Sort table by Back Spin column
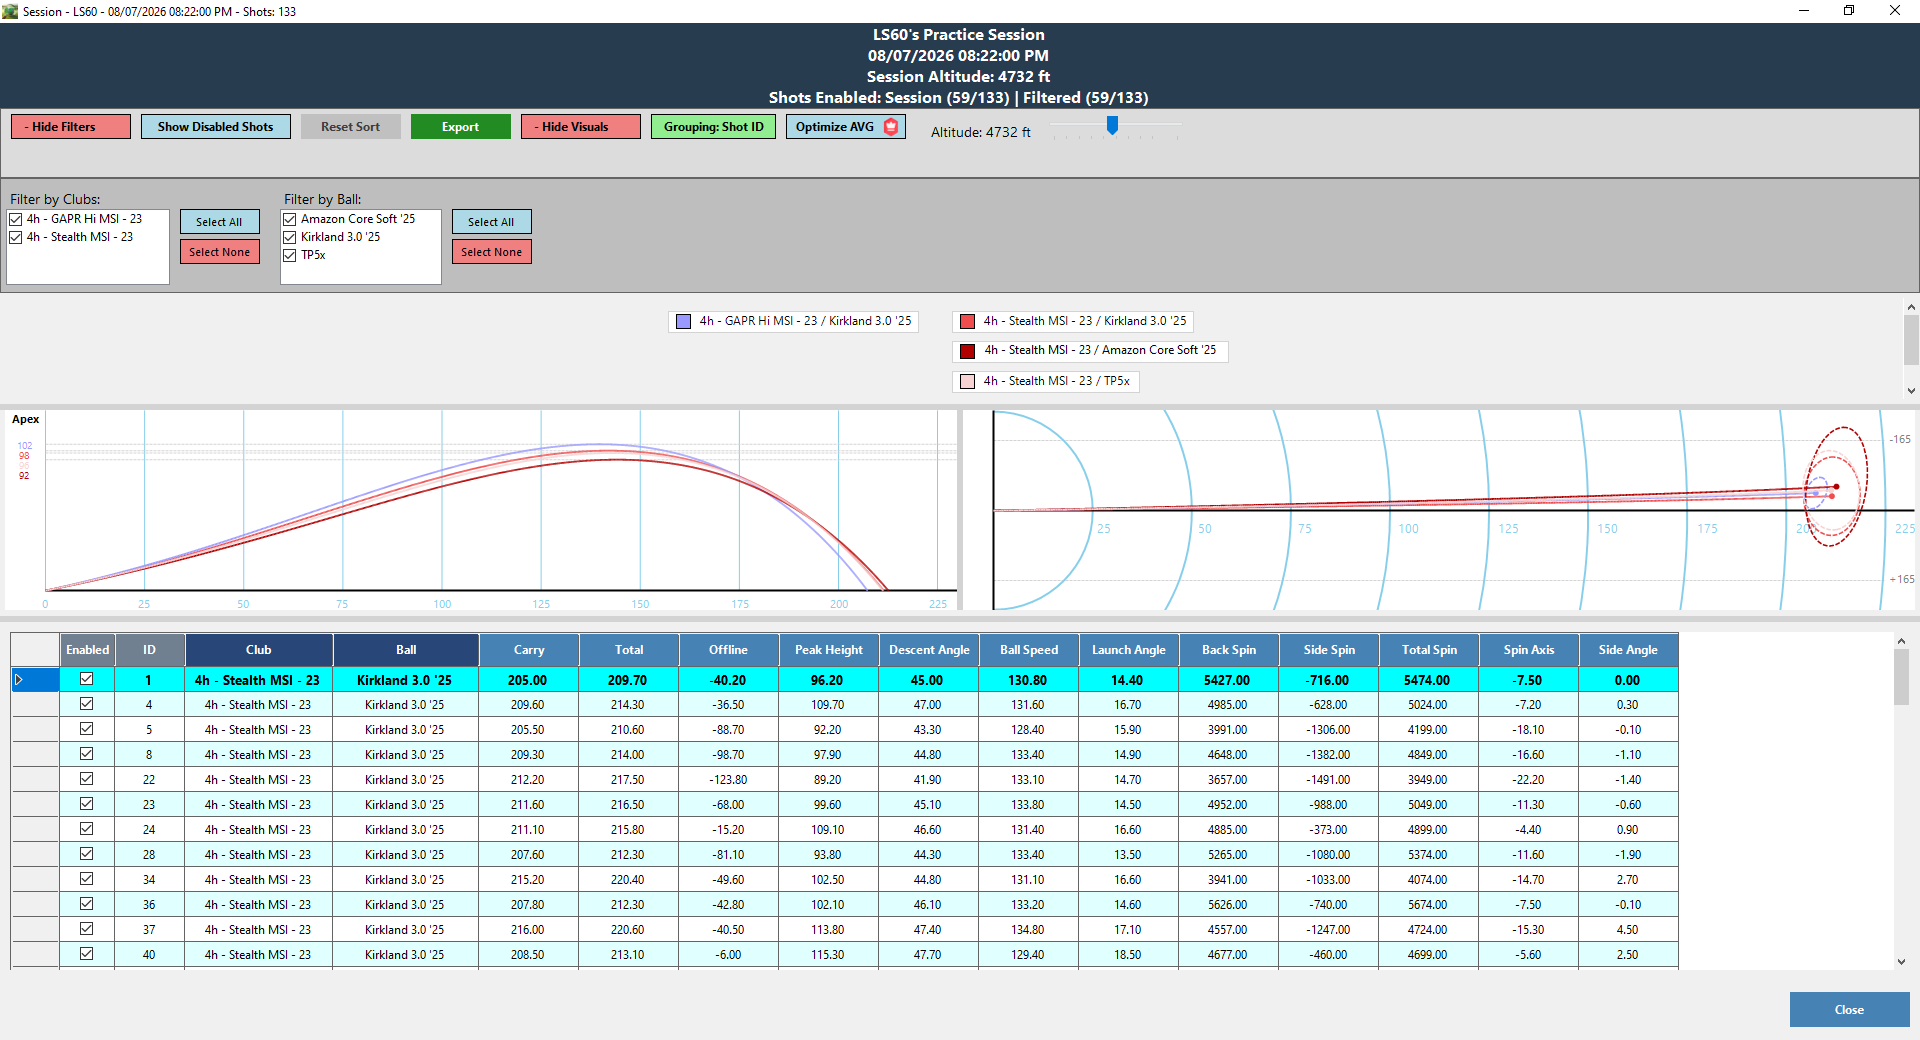The width and height of the screenshot is (1920, 1040). (x=1229, y=650)
